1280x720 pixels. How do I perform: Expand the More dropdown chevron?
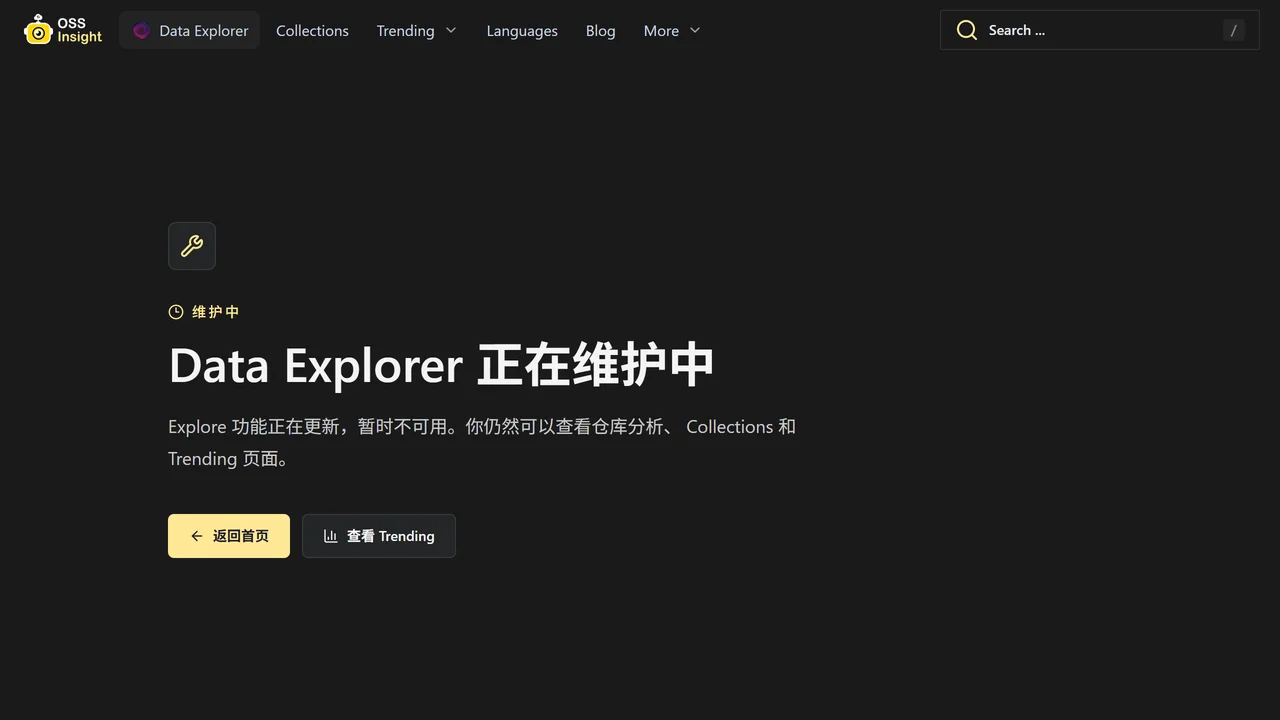click(x=695, y=31)
